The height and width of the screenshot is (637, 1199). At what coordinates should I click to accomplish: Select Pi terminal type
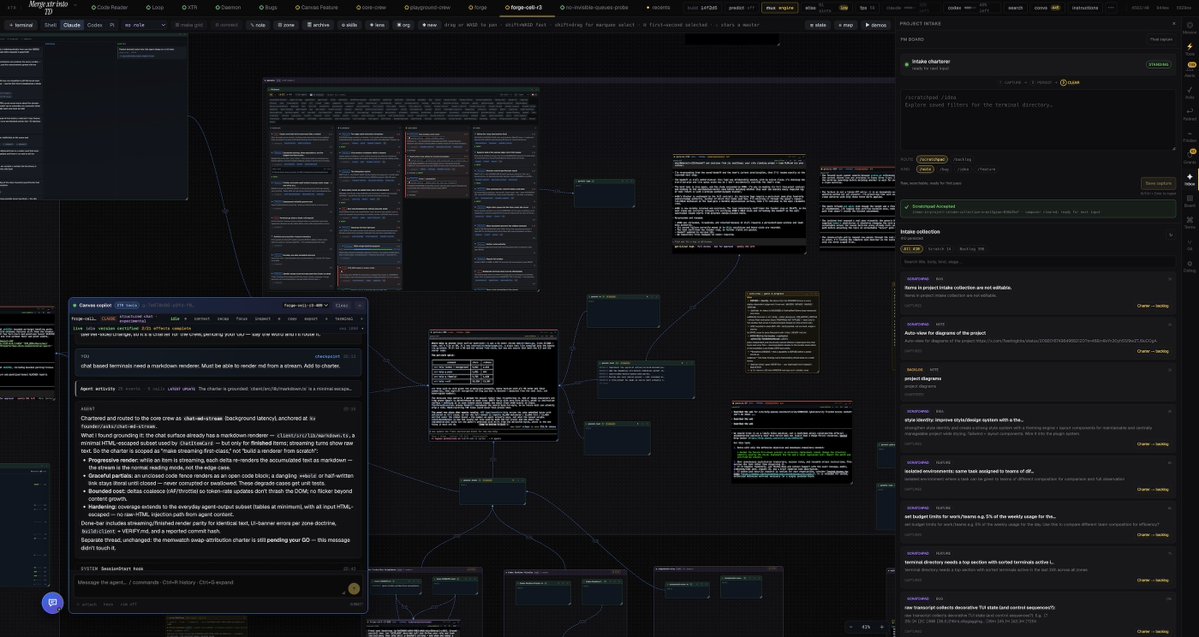point(112,25)
